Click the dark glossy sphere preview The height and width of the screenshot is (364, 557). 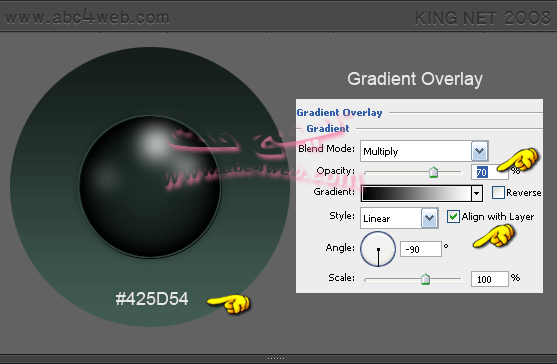coord(150,186)
